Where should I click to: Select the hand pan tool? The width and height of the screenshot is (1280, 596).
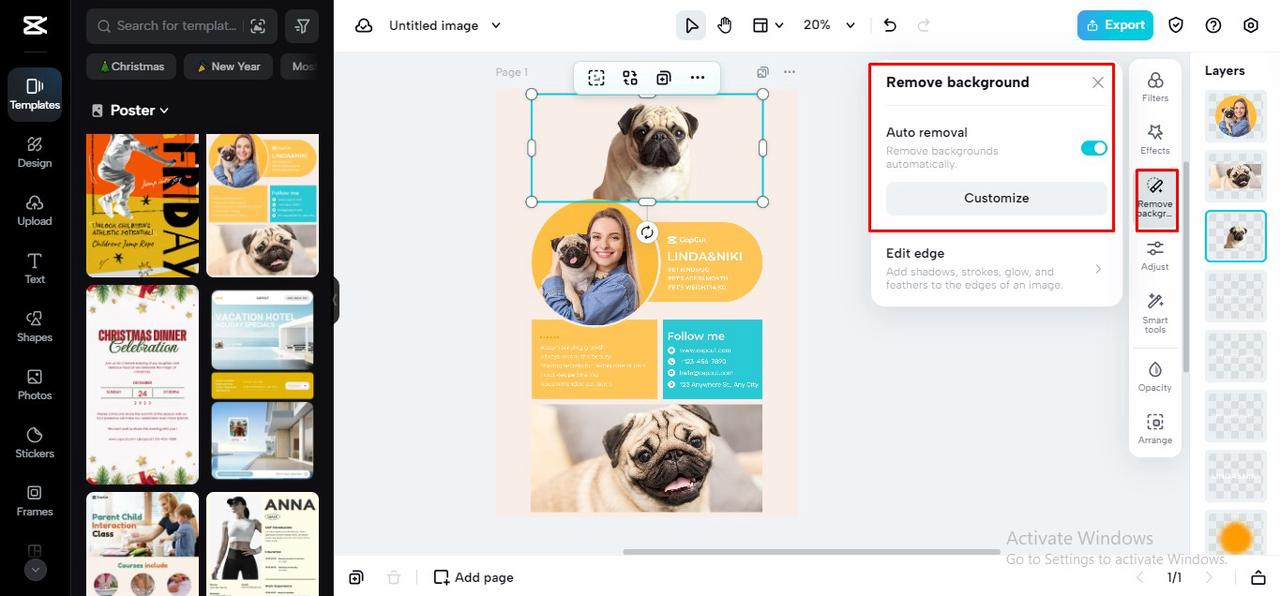coord(725,25)
